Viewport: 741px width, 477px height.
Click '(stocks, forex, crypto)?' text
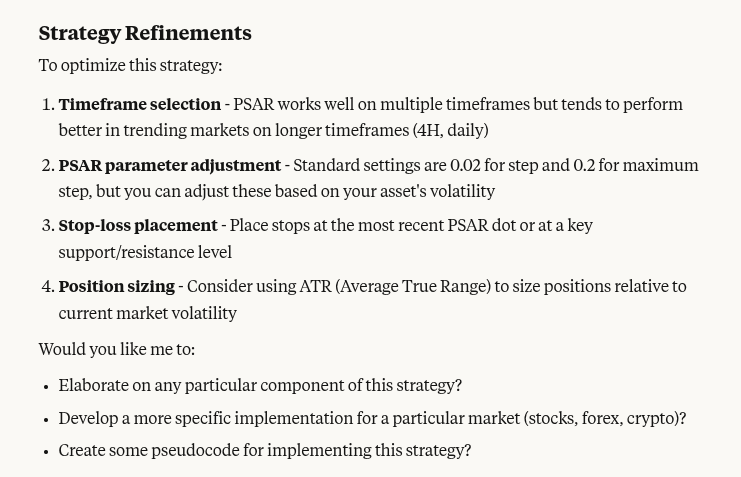[605, 418]
